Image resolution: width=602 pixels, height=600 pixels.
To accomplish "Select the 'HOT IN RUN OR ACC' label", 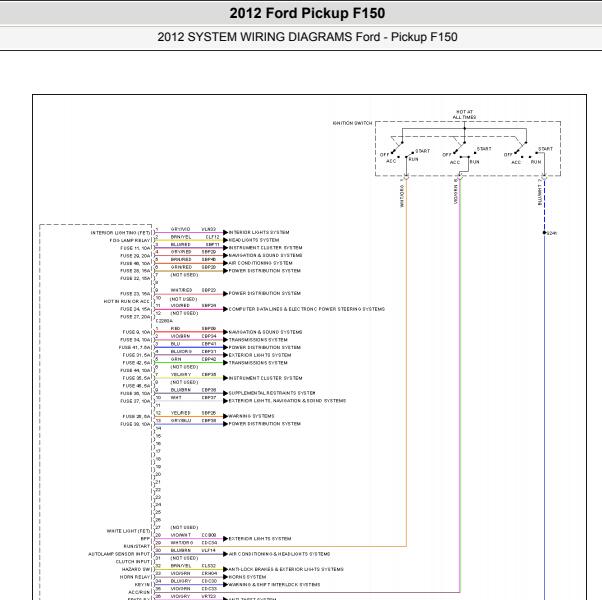I will pos(127,301).
